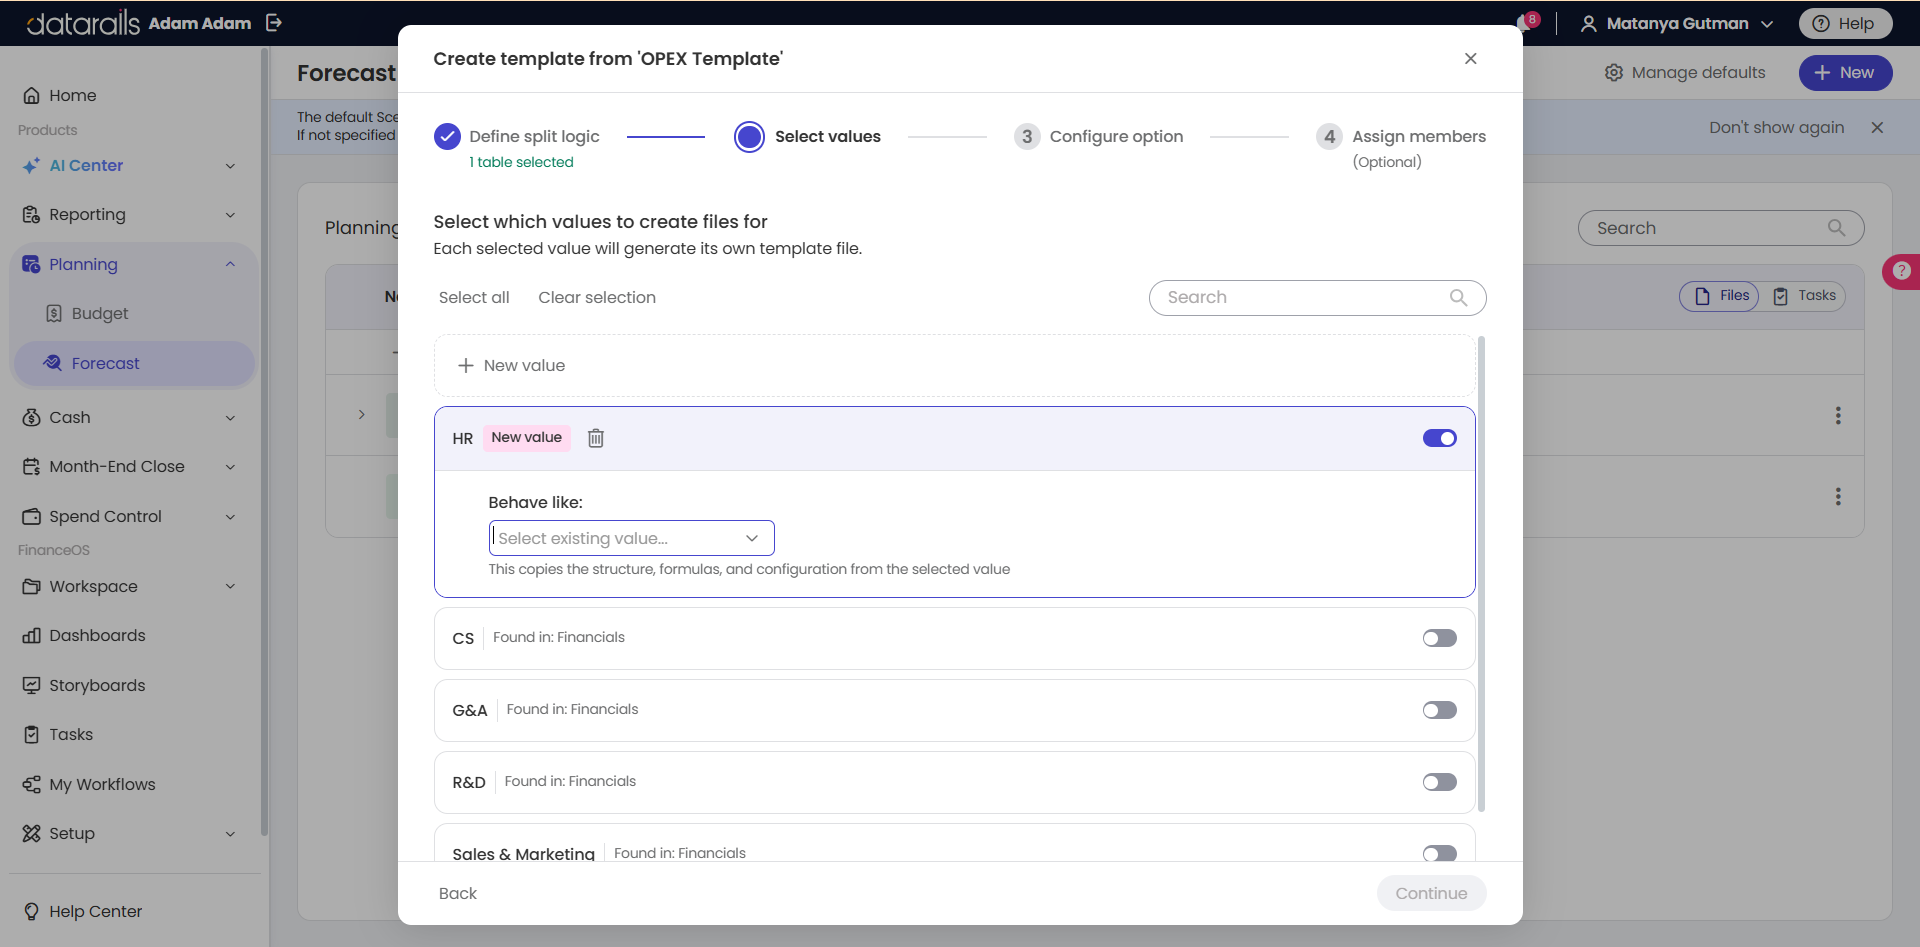The width and height of the screenshot is (1920, 947).
Task: Click the AI Center sparkle icon
Action: point(32,166)
